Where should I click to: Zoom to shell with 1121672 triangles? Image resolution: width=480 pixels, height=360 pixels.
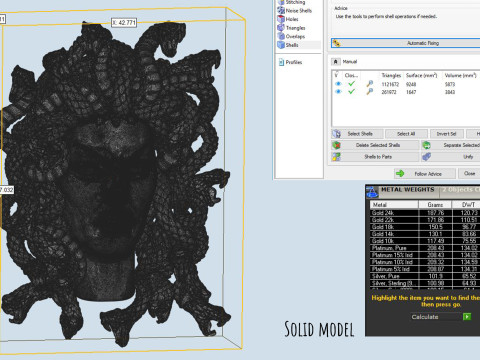click(369, 84)
